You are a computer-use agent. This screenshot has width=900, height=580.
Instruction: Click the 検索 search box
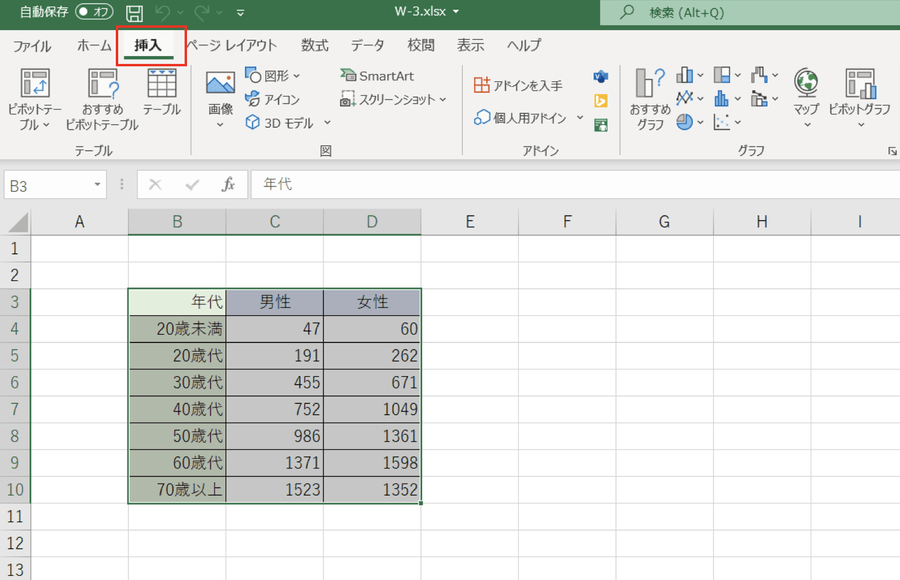click(750, 13)
